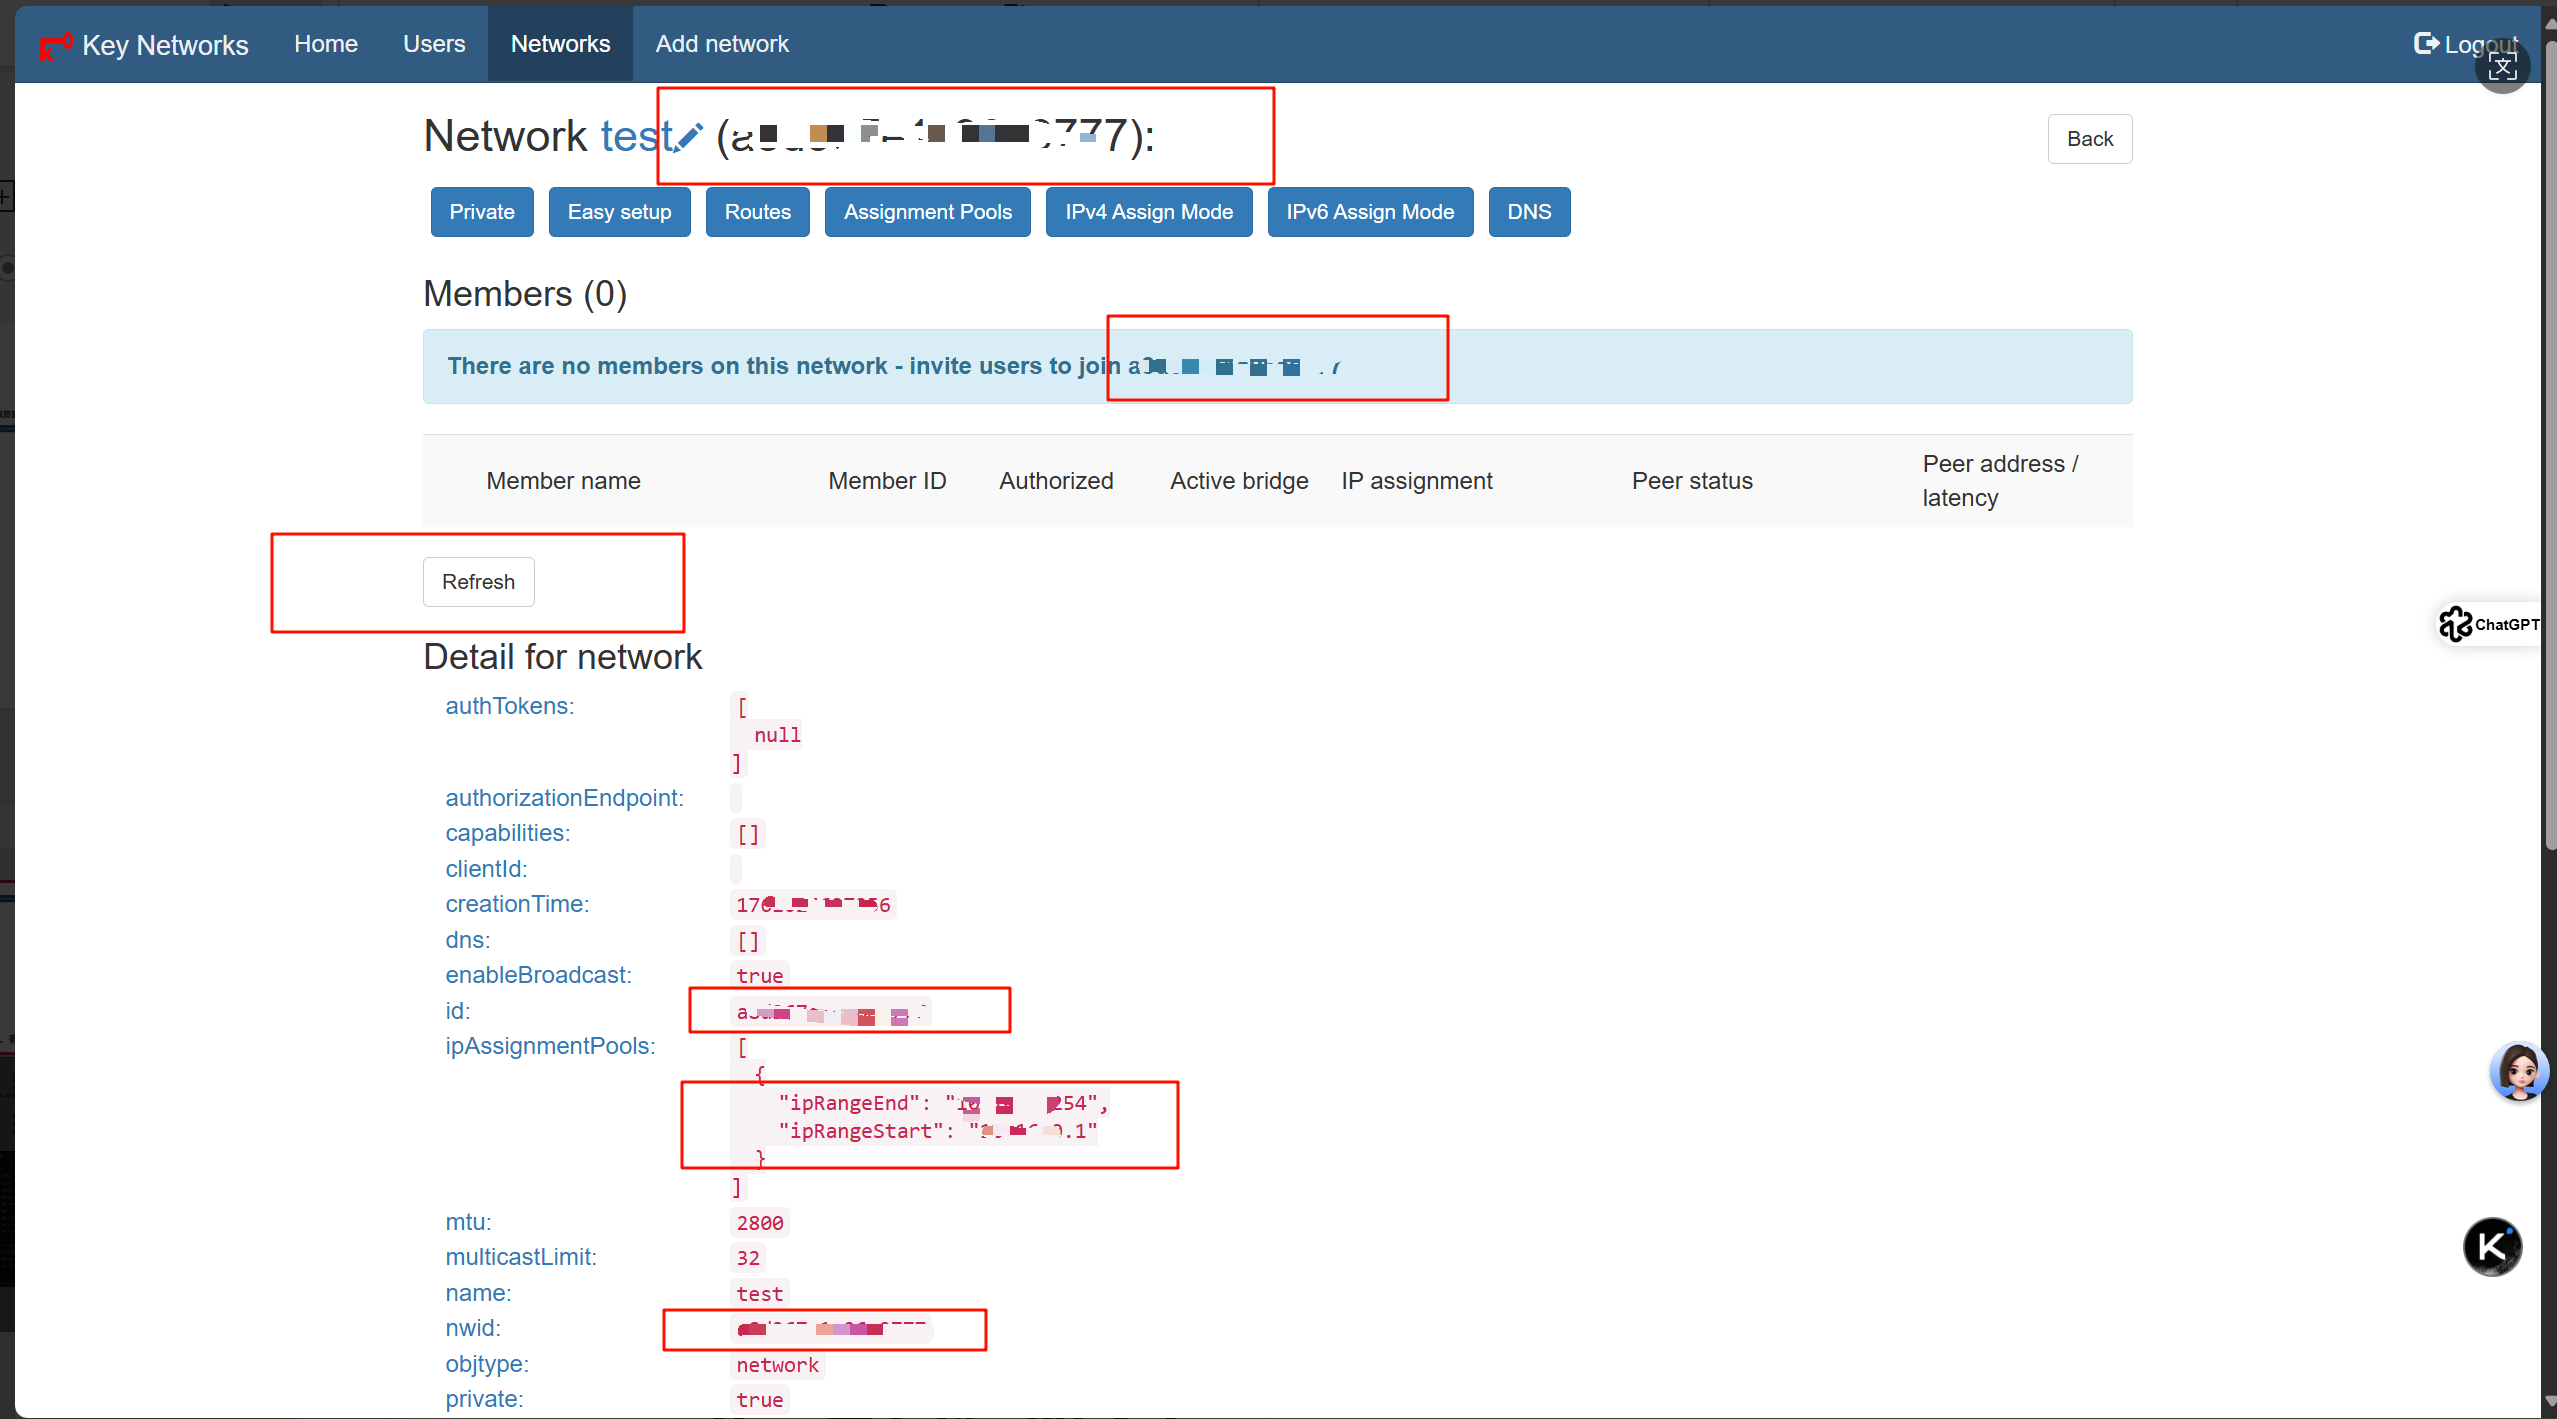Click the screenshot capture icon top right
Image resolution: width=2557 pixels, height=1419 pixels.
tap(2502, 68)
